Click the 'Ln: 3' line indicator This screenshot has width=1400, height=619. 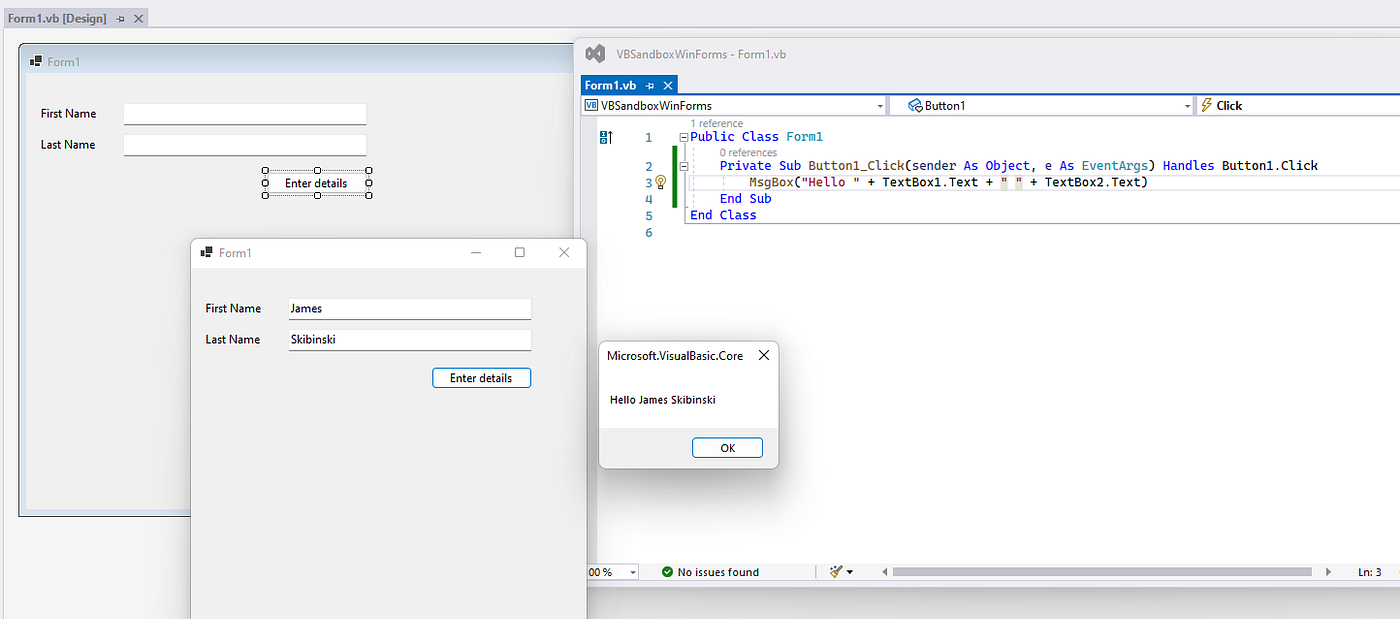[1370, 572]
